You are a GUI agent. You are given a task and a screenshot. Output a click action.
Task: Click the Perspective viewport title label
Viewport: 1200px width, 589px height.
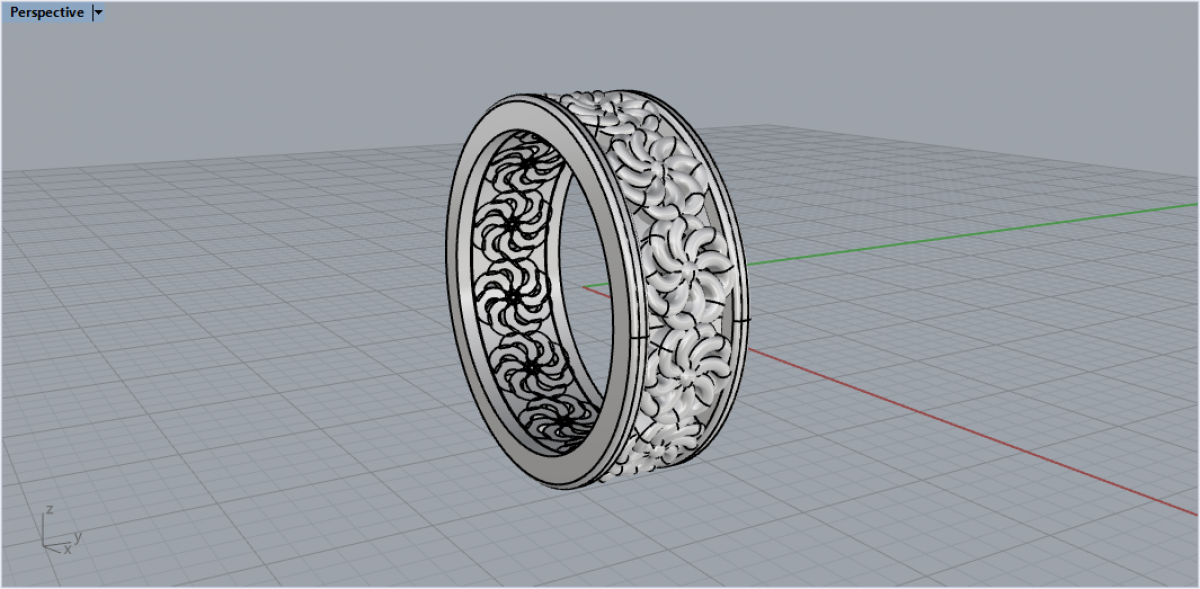tap(47, 13)
